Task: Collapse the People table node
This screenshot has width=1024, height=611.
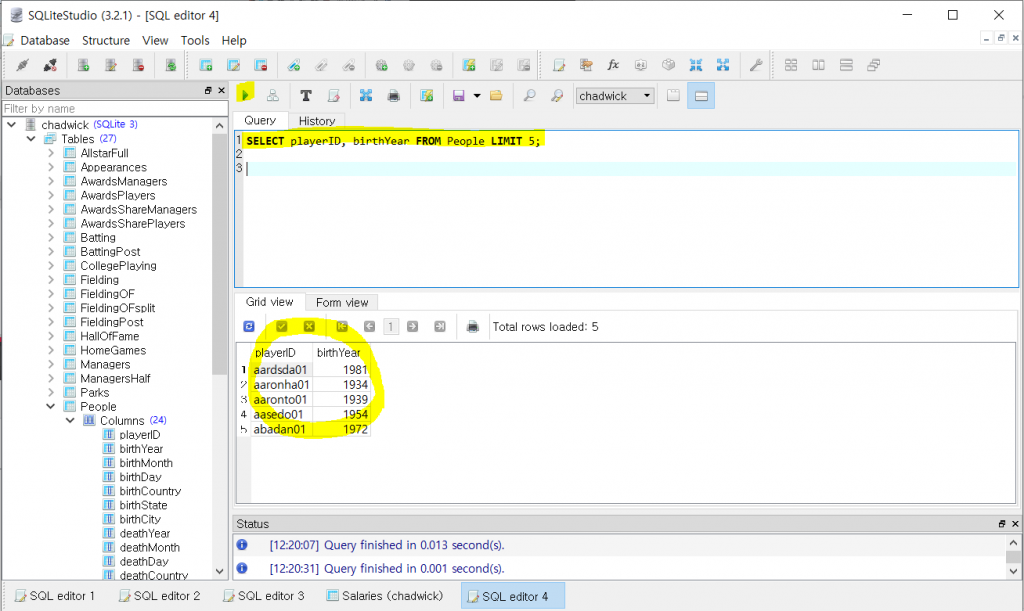Action: tap(51, 406)
